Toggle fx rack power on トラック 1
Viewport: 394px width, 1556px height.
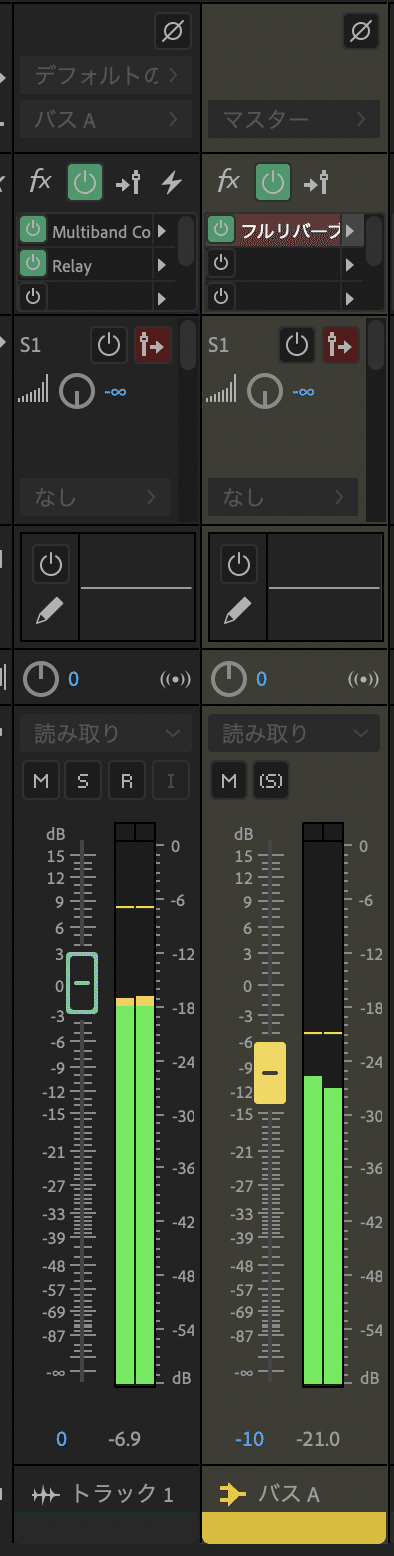coord(85,182)
